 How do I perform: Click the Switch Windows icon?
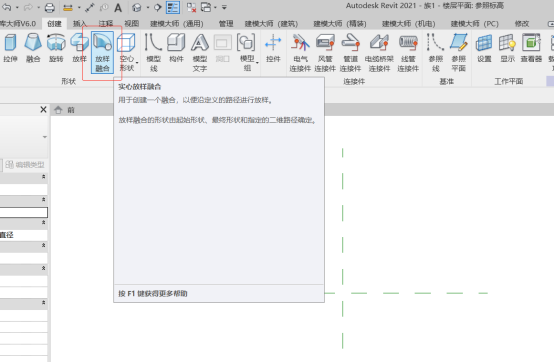point(206,7)
